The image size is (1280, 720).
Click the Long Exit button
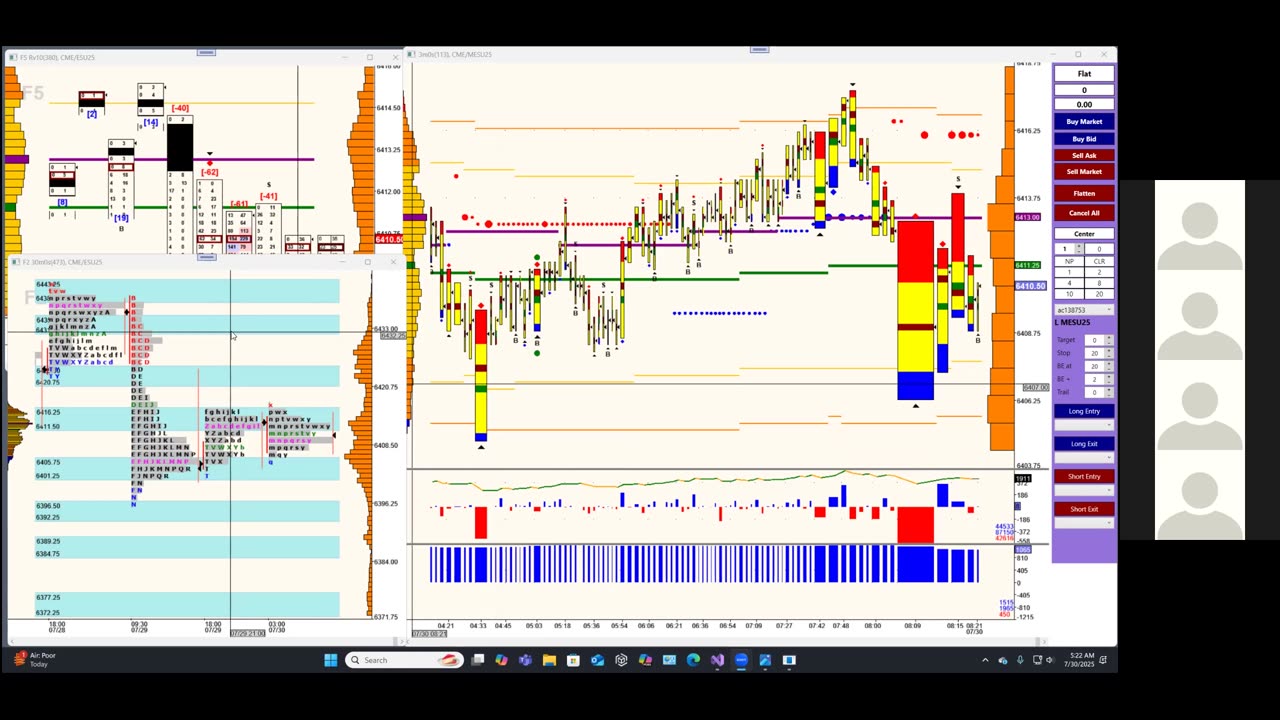(1084, 444)
